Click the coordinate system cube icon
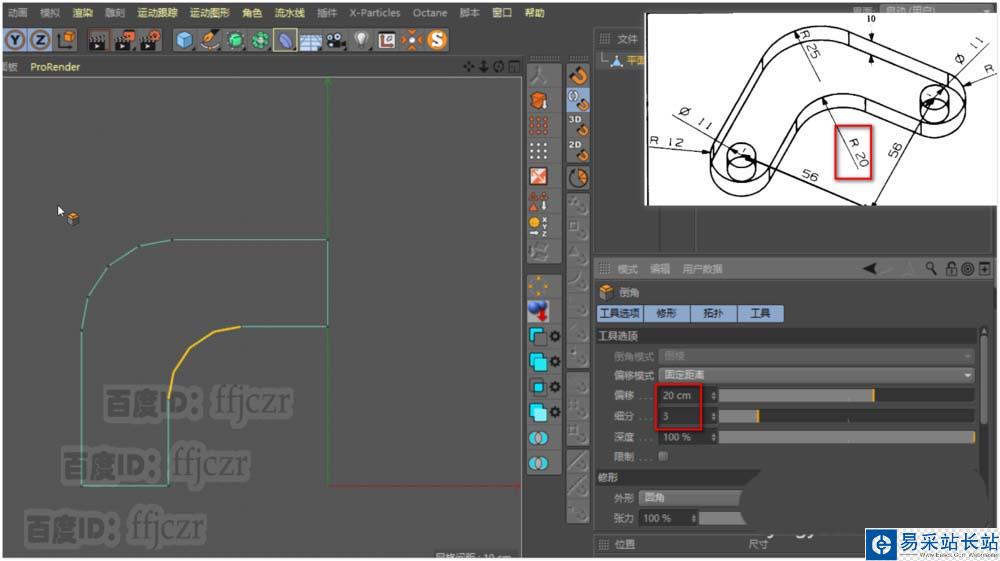 [66, 40]
